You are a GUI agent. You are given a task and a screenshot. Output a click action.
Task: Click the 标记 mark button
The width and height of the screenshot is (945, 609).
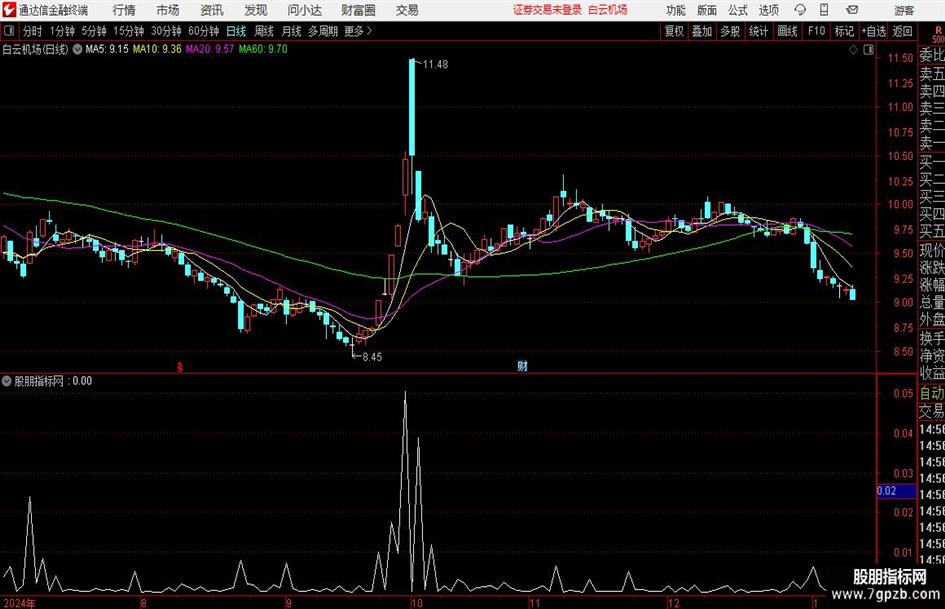coord(844,31)
